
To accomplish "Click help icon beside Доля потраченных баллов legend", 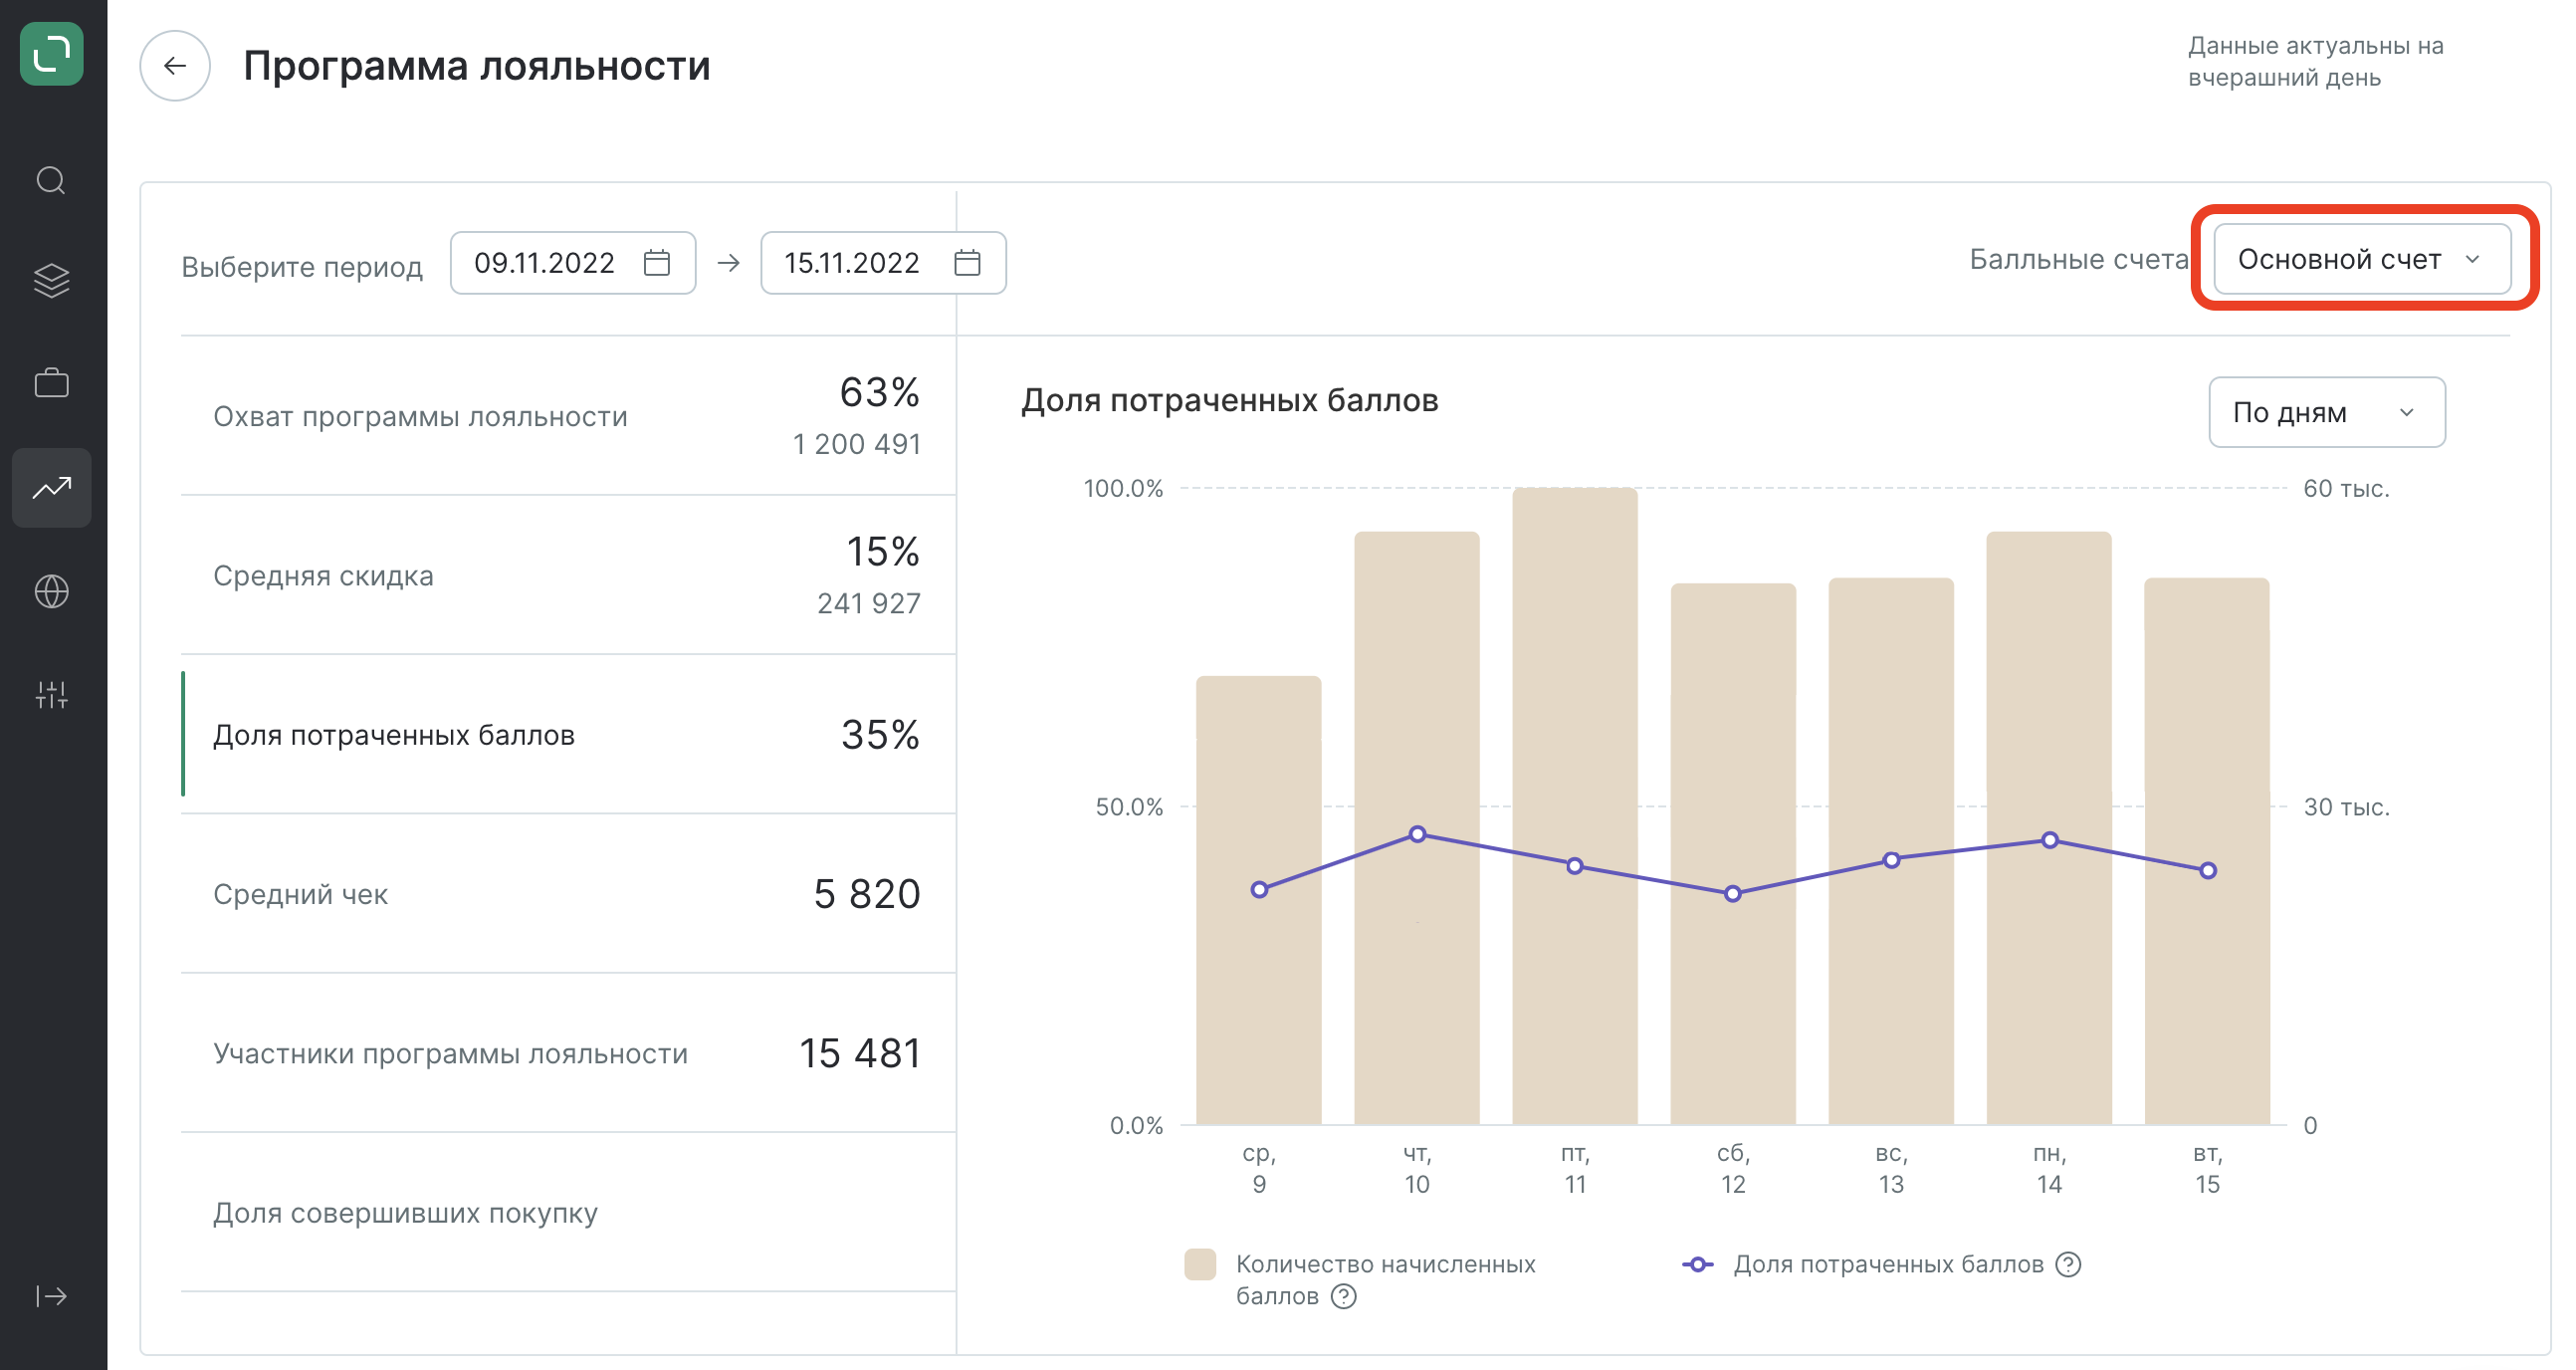I will (x=2068, y=1264).
